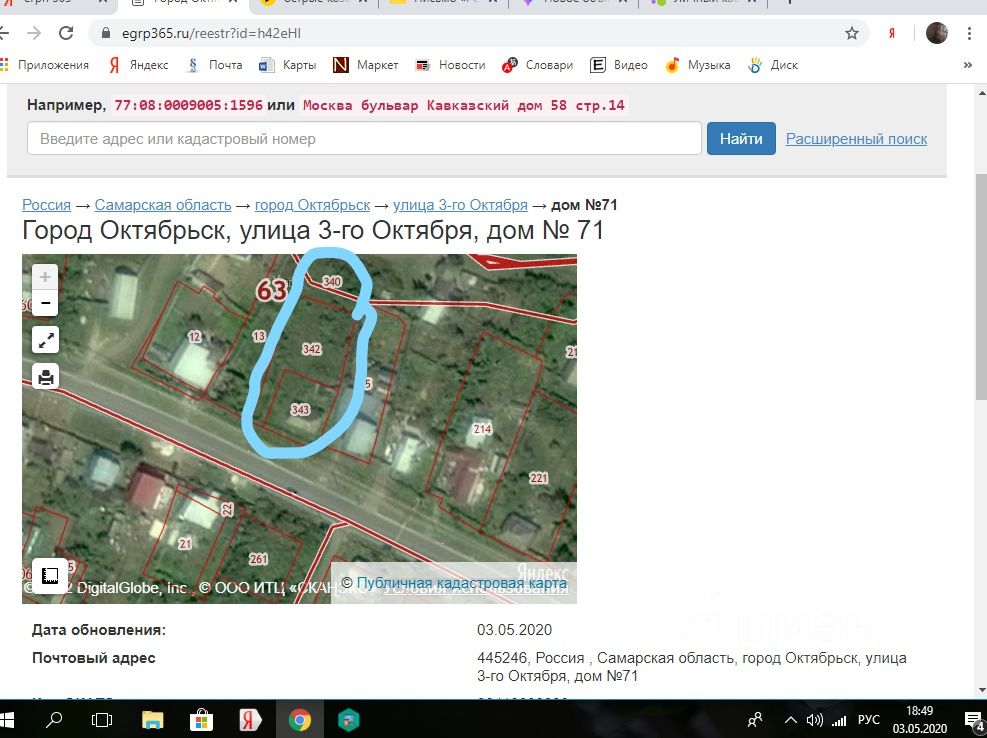Viewport: 987px width, 738px height.
Task: Switch to Chrome in the taskbar
Action: [x=300, y=719]
